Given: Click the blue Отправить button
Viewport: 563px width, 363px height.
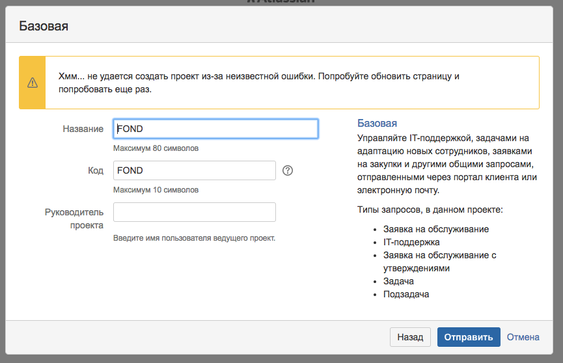Looking at the screenshot, I should 469,337.
